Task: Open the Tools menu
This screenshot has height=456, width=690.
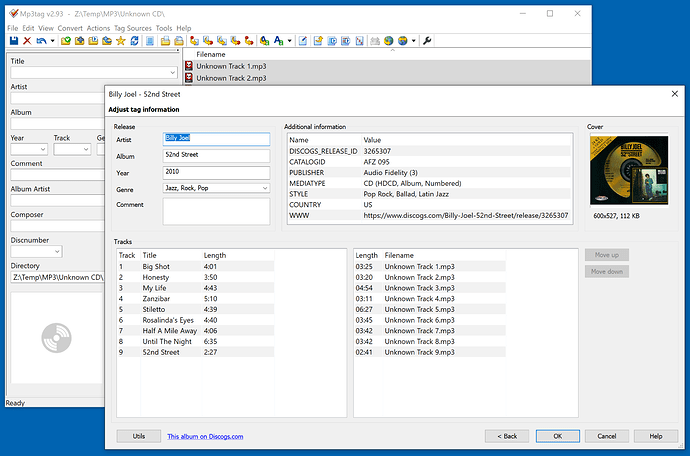Action: pos(164,28)
